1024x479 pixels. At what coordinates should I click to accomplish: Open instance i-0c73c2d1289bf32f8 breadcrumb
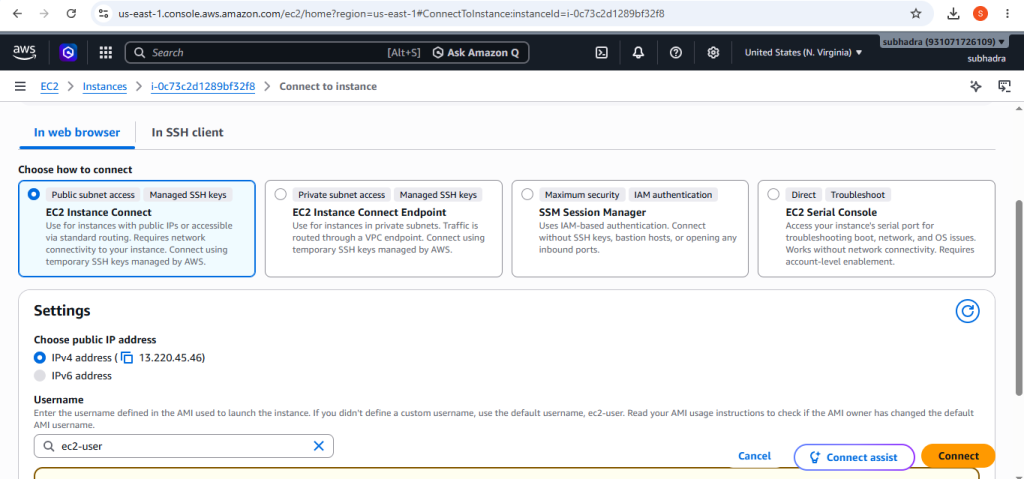[x=203, y=86]
